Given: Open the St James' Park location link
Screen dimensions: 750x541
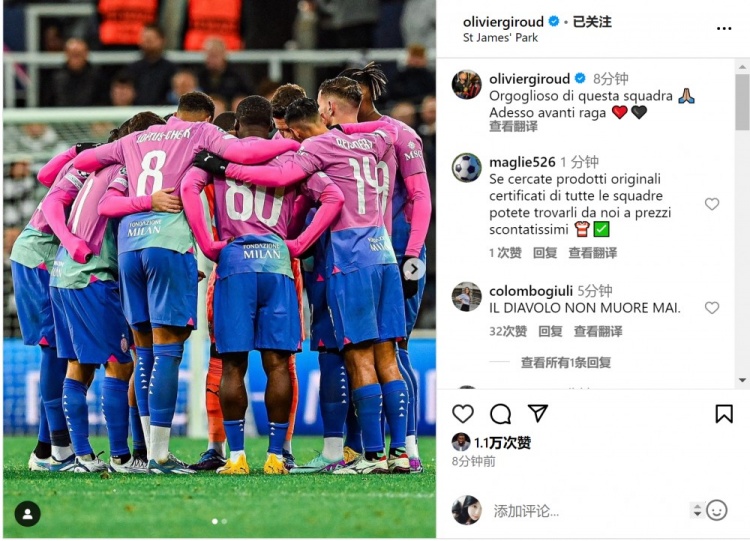Looking at the screenshot, I should (500, 38).
